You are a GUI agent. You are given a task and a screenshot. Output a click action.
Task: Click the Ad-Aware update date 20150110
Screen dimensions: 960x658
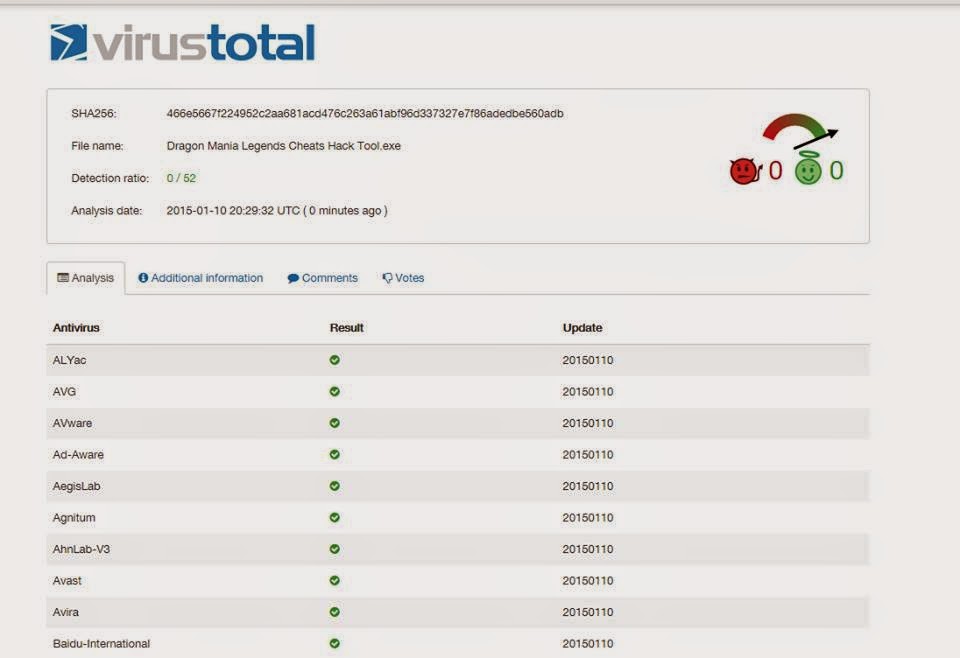[x=588, y=454]
